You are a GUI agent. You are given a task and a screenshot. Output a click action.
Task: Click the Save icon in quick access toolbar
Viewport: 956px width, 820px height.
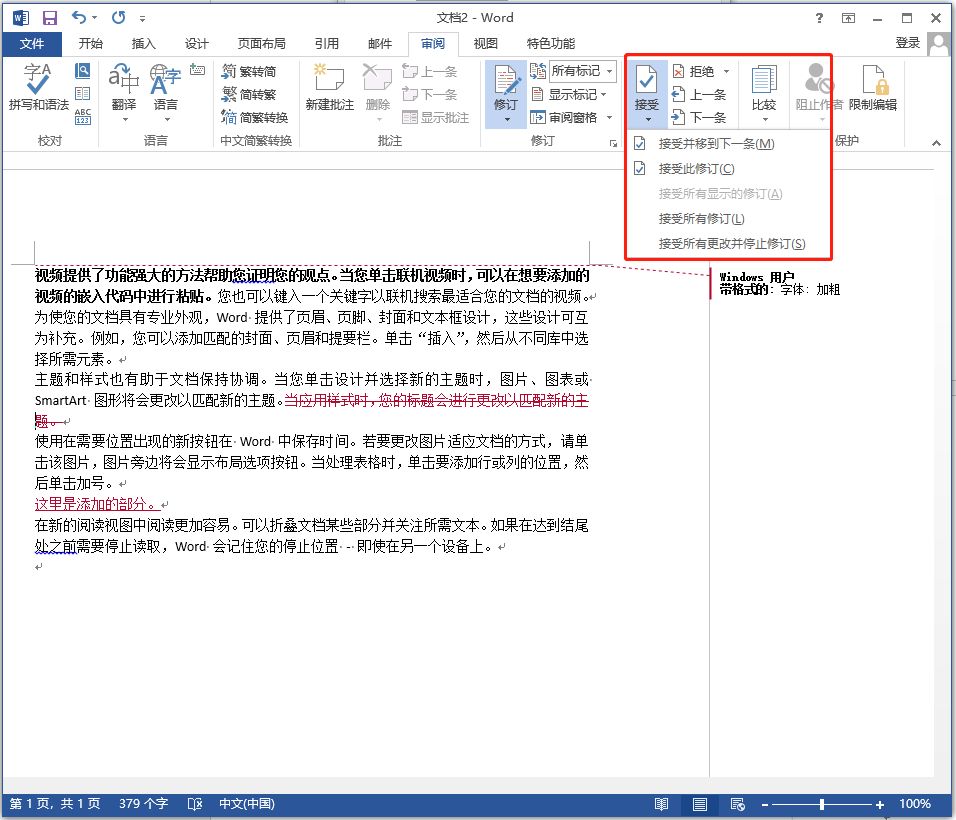tap(50, 17)
